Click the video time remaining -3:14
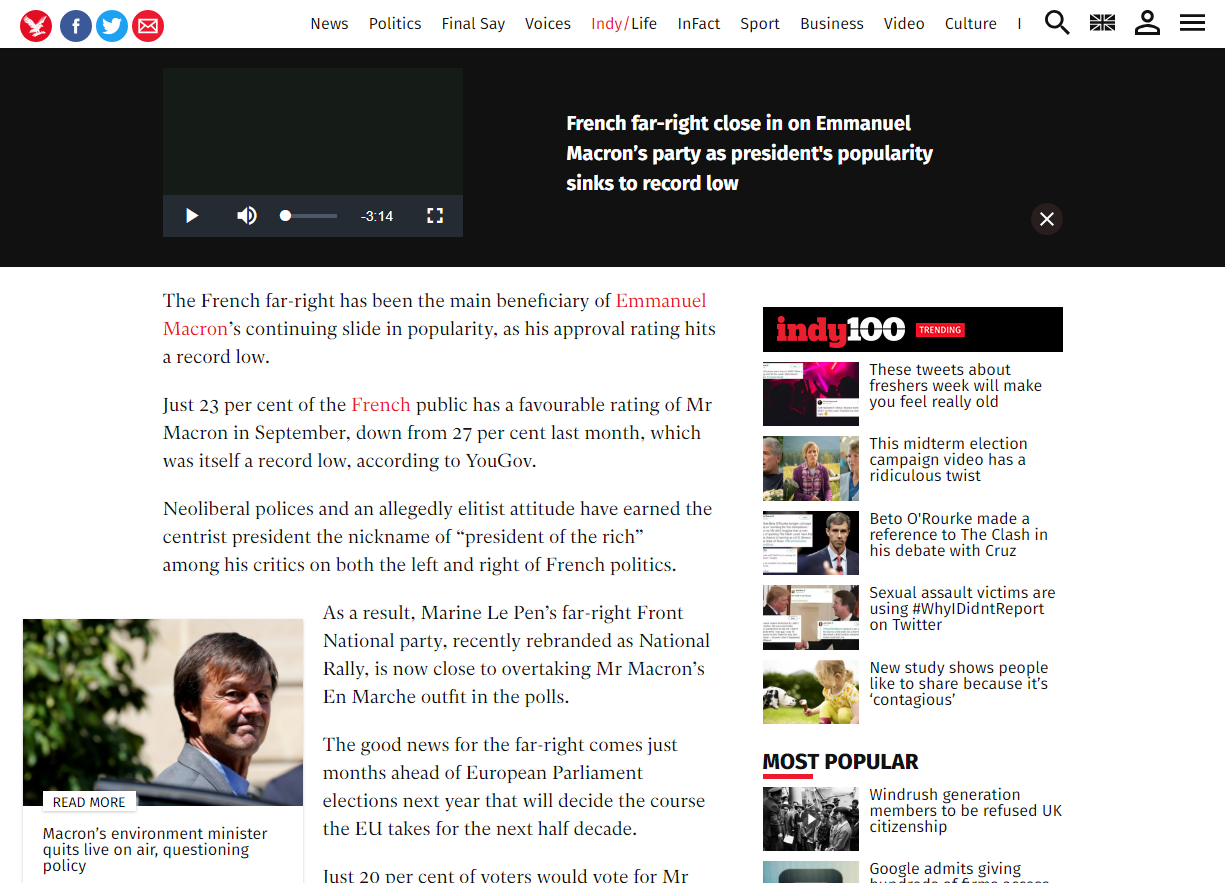 [377, 216]
